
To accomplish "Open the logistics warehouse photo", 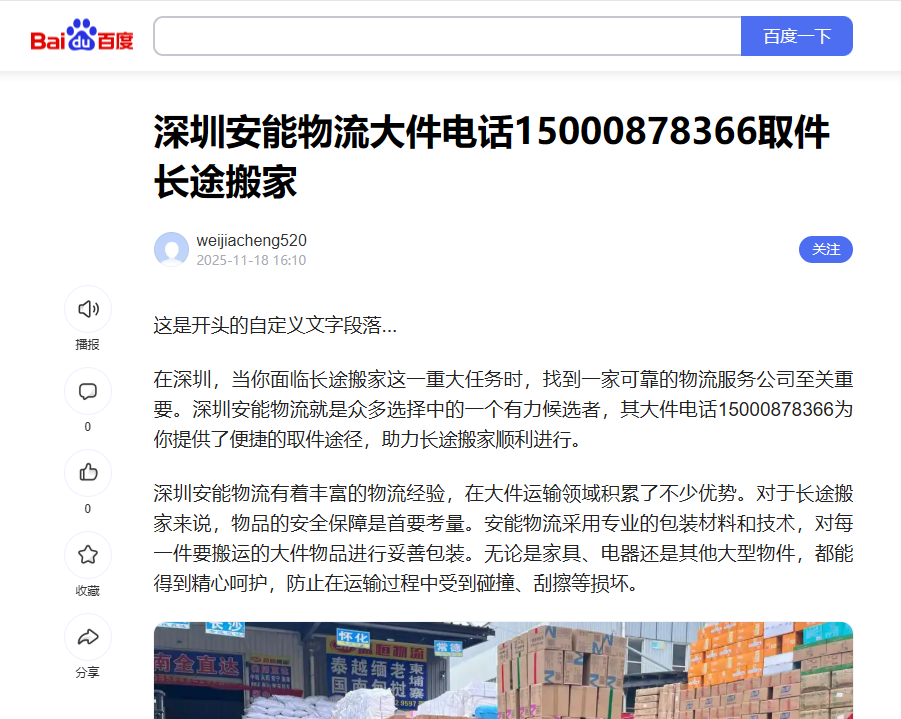I will click(x=503, y=670).
